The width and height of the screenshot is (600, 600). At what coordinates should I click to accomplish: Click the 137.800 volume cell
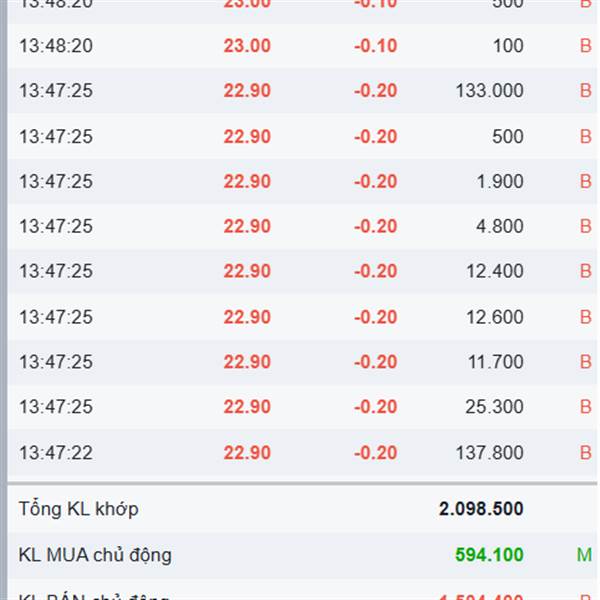pos(489,453)
